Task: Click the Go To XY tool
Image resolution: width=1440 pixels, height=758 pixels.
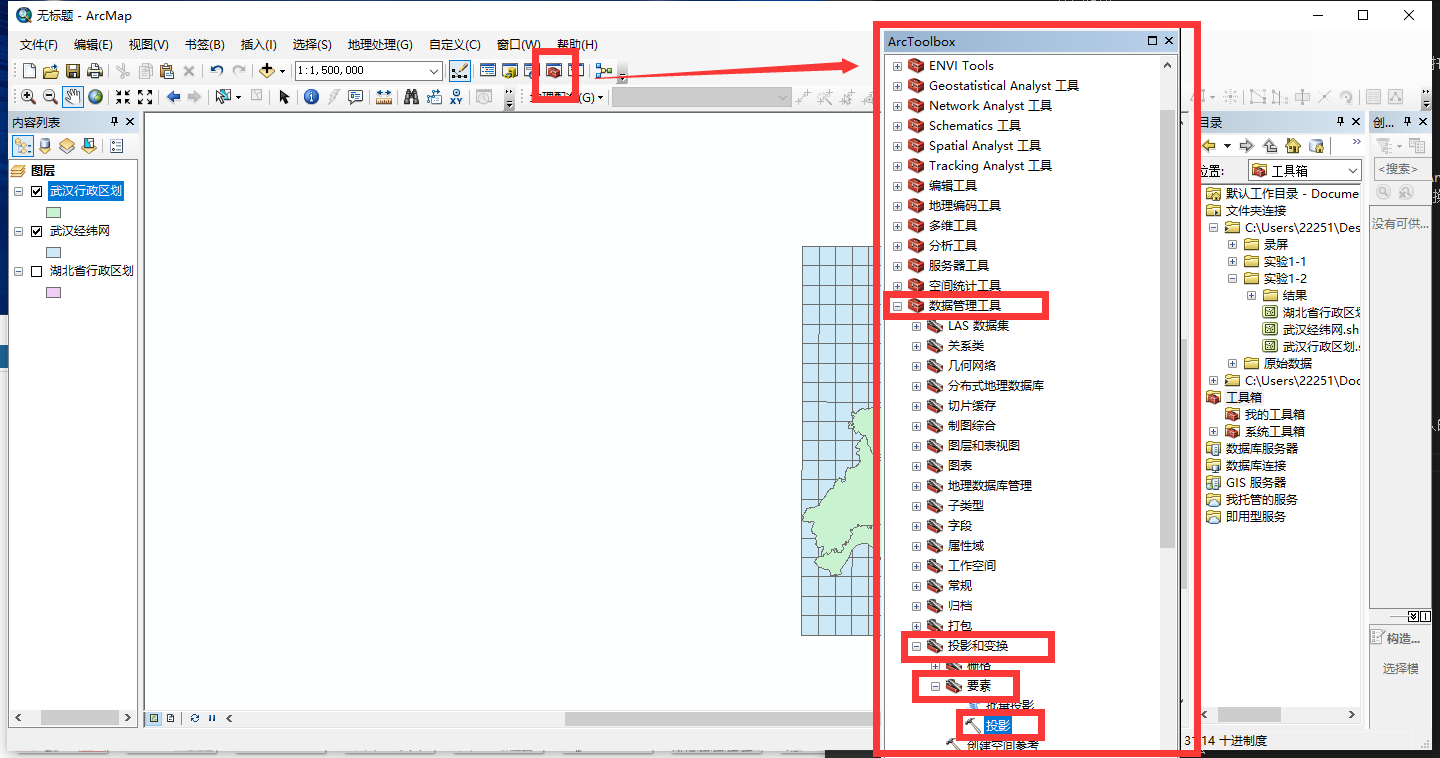Action: tap(457, 97)
